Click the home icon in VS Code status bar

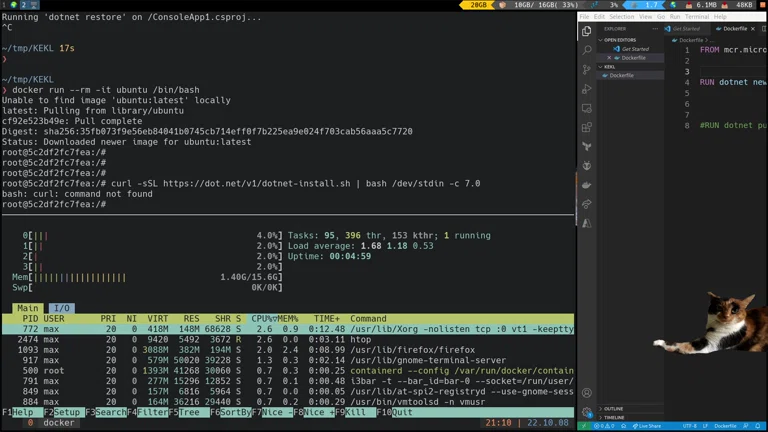(624, 426)
